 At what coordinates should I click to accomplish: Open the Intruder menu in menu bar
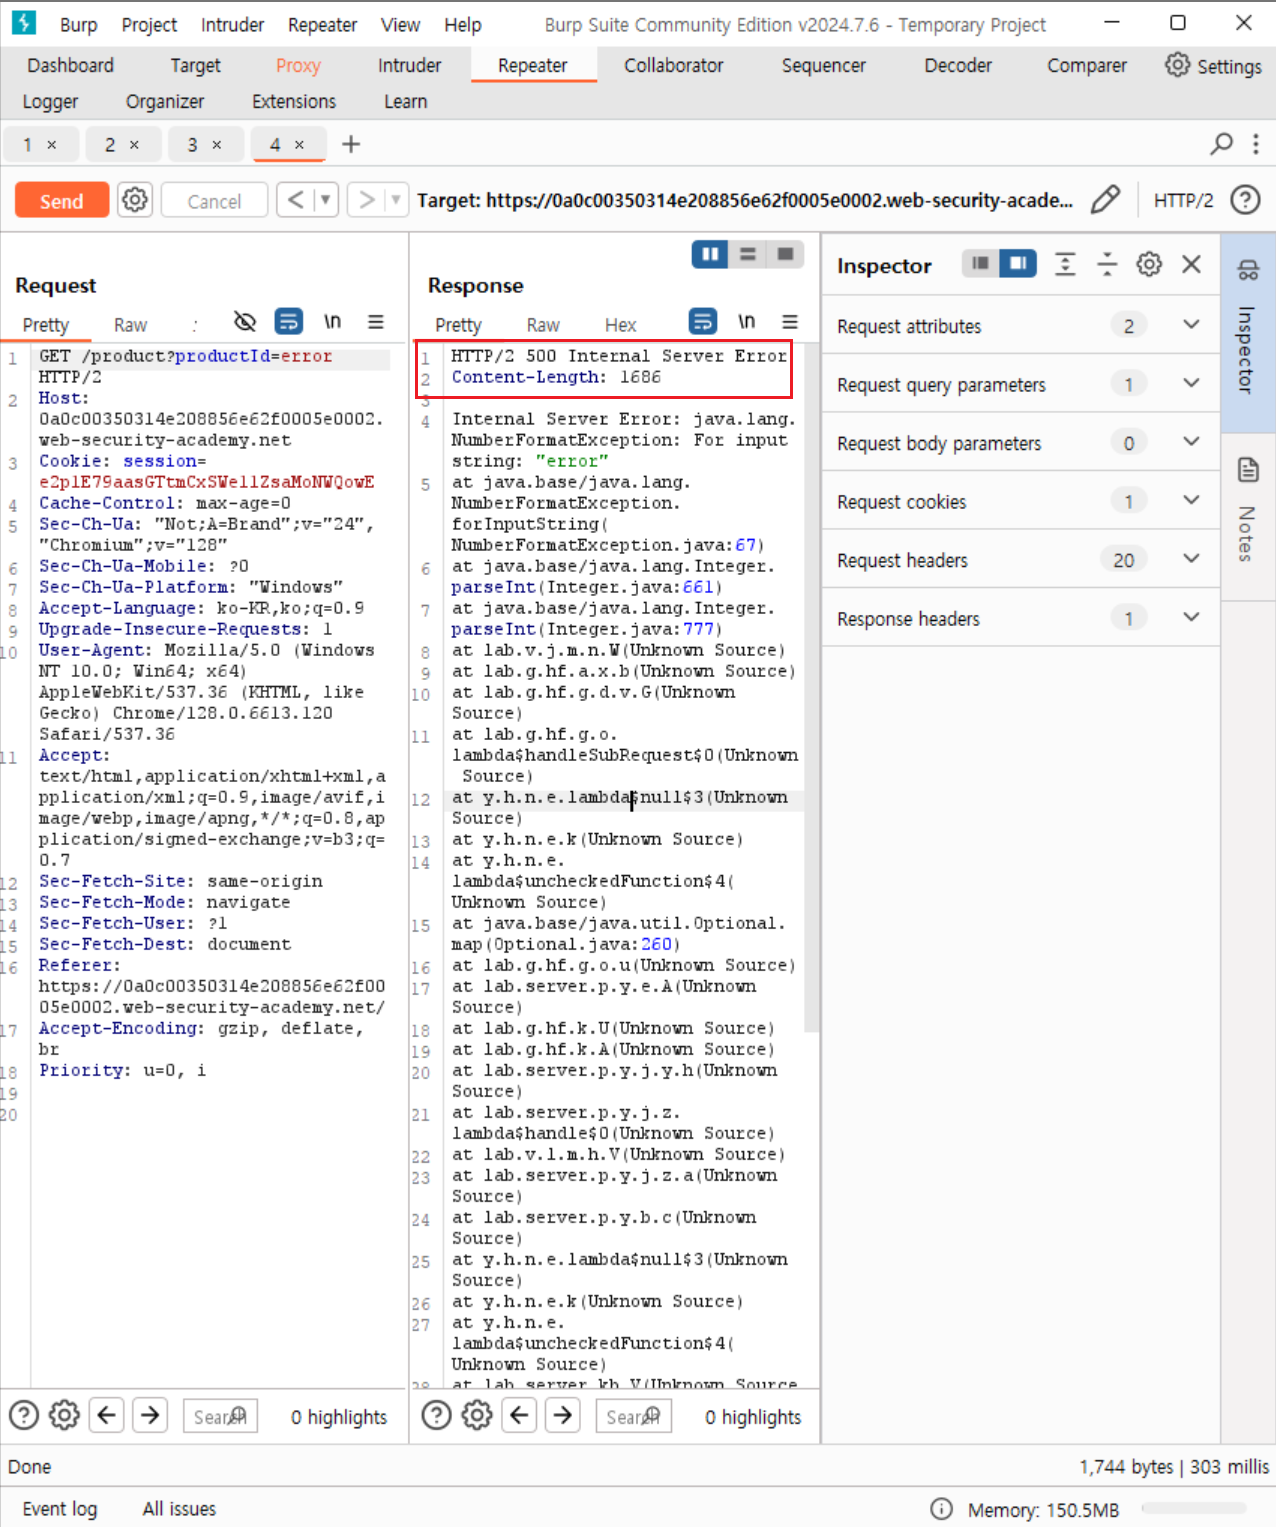(x=232, y=25)
